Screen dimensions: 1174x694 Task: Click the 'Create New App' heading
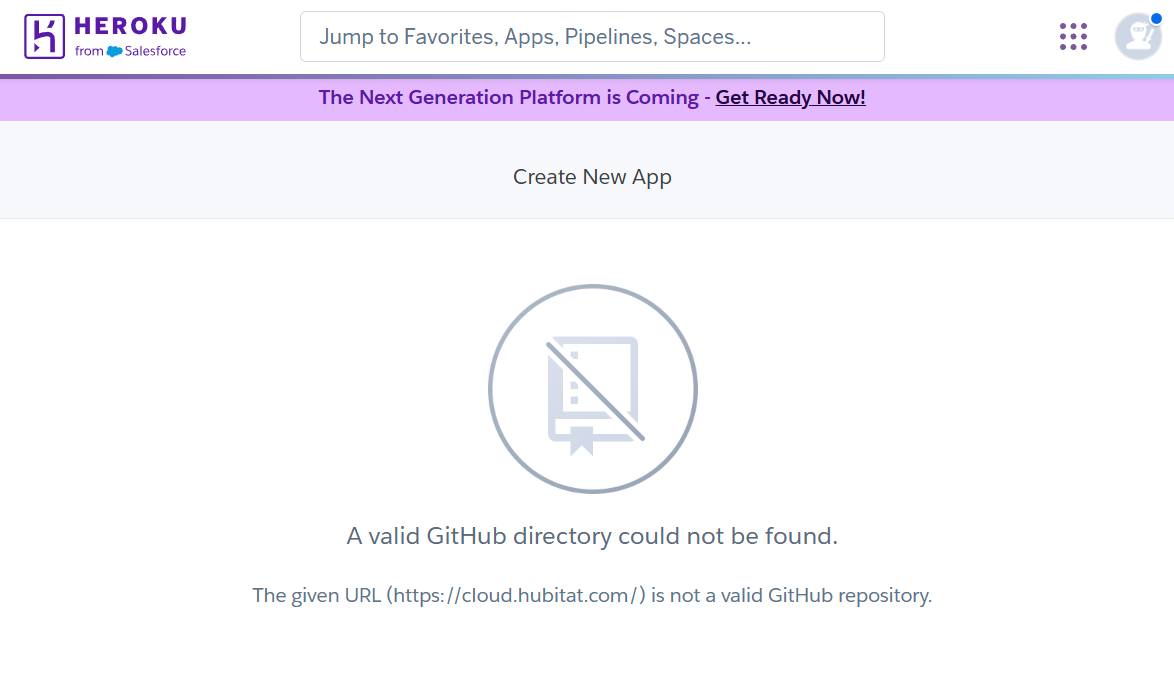(592, 176)
